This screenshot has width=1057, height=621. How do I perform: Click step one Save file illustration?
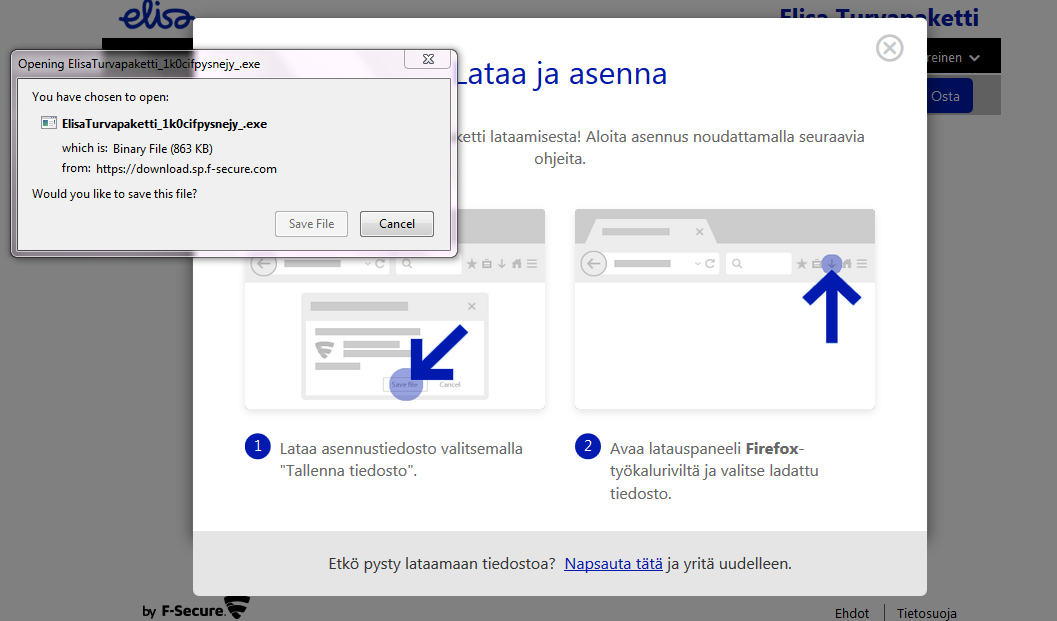coord(394,309)
